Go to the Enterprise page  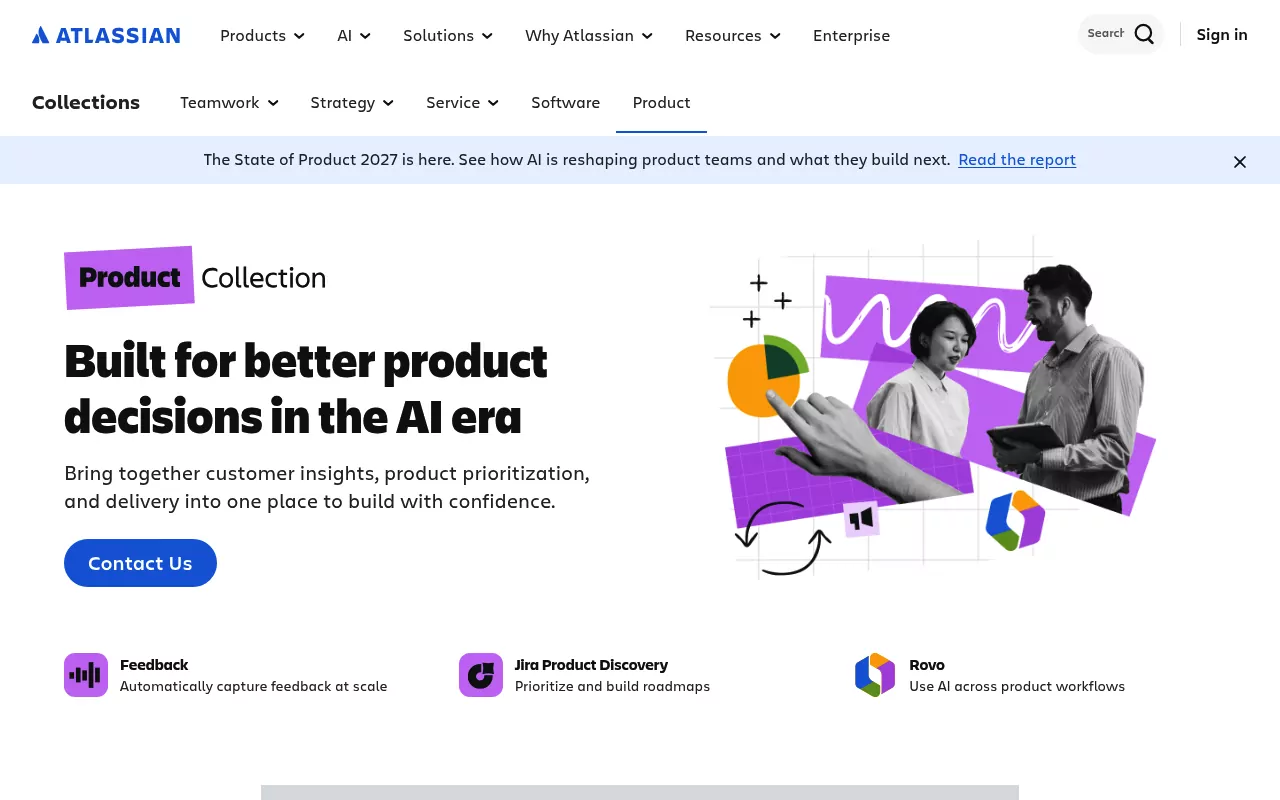click(851, 35)
